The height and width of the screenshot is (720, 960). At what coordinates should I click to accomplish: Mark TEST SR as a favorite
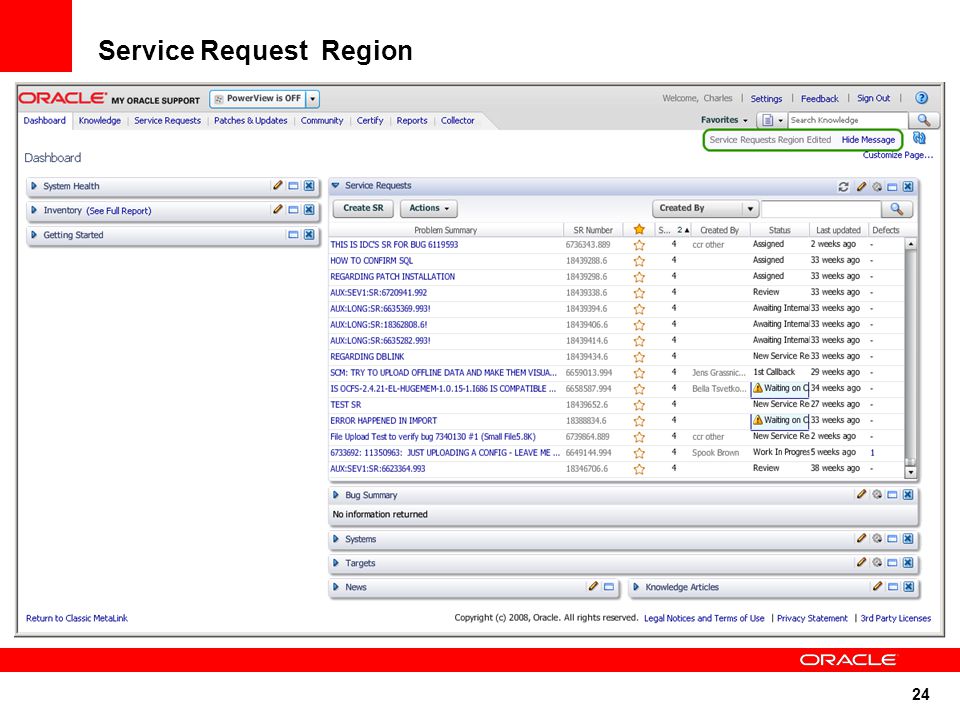(x=639, y=405)
